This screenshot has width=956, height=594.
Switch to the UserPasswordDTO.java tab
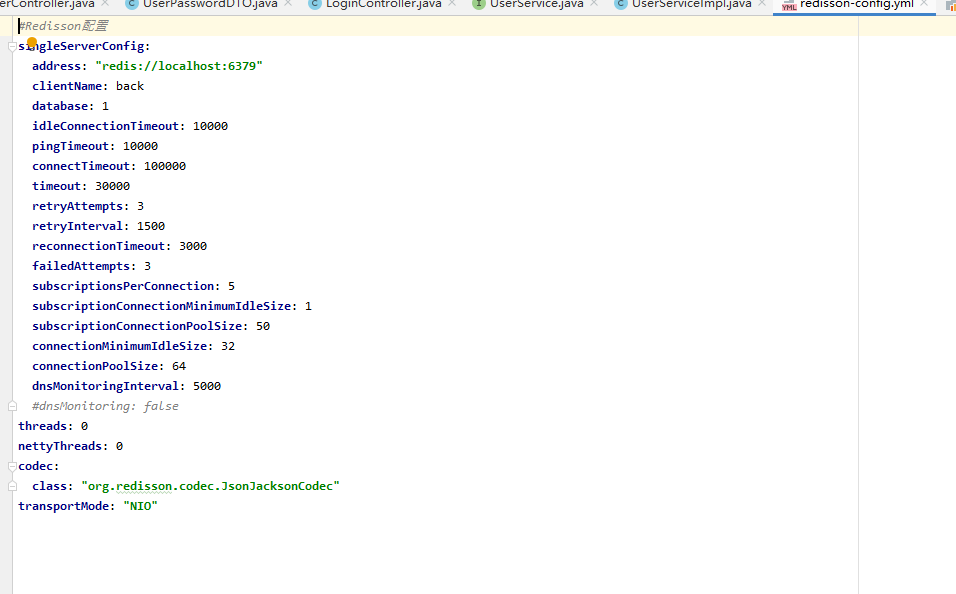[x=210, y=4]
